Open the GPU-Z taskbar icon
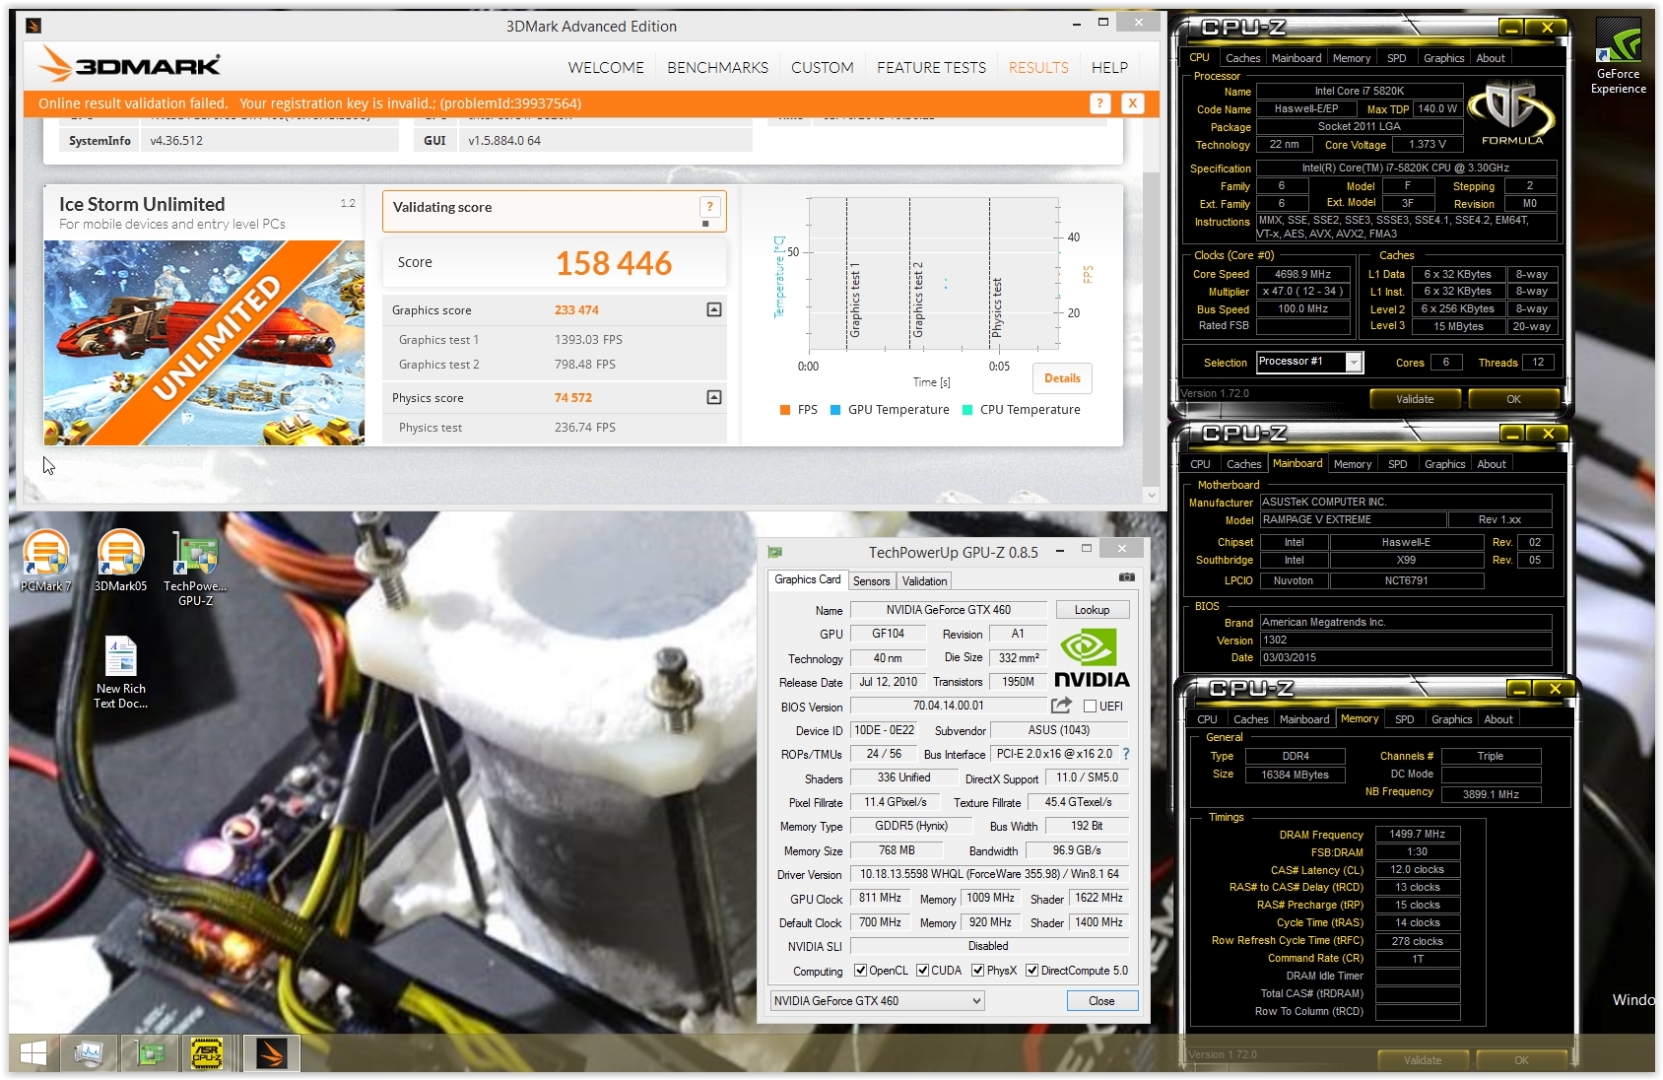This screenshot has width=1663, height=1080. pyautogui.click(x=151, y=1053)
